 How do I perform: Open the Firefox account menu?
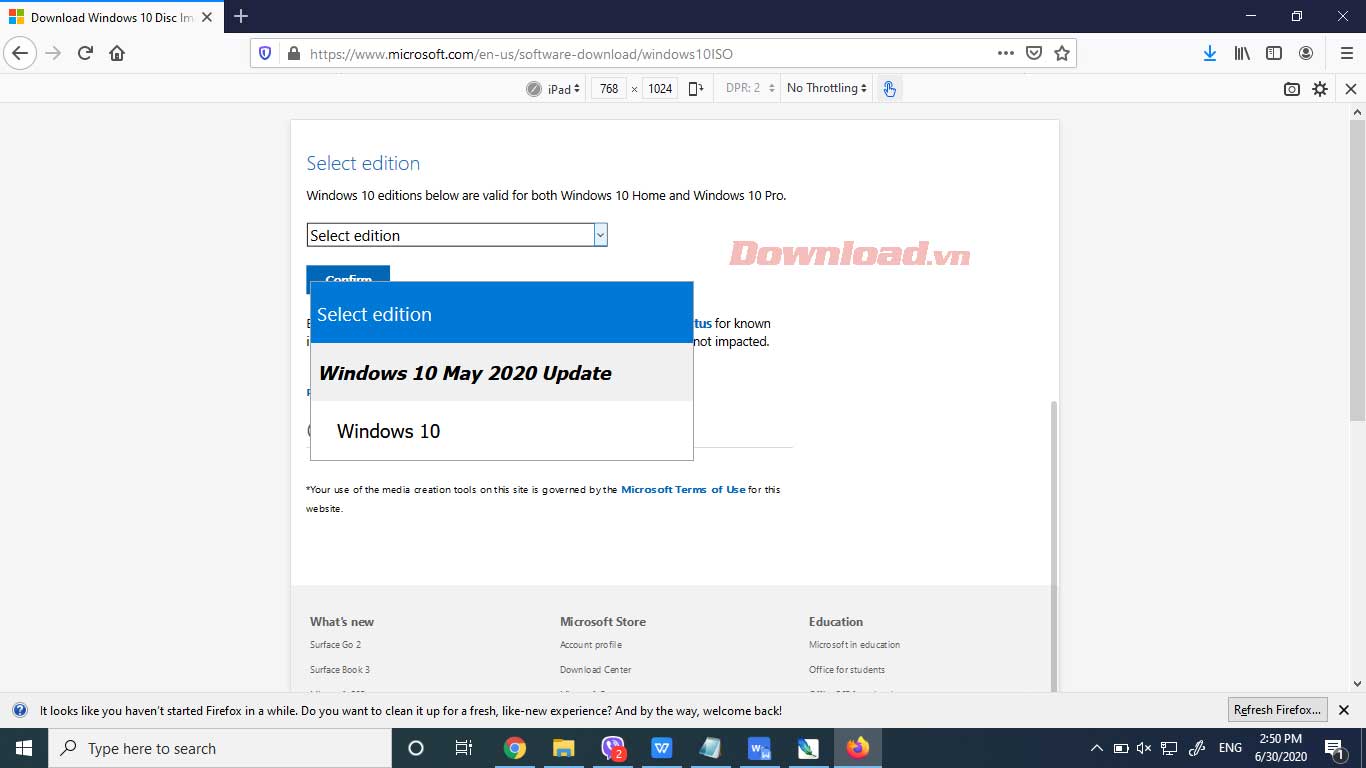pos(1306,53)
